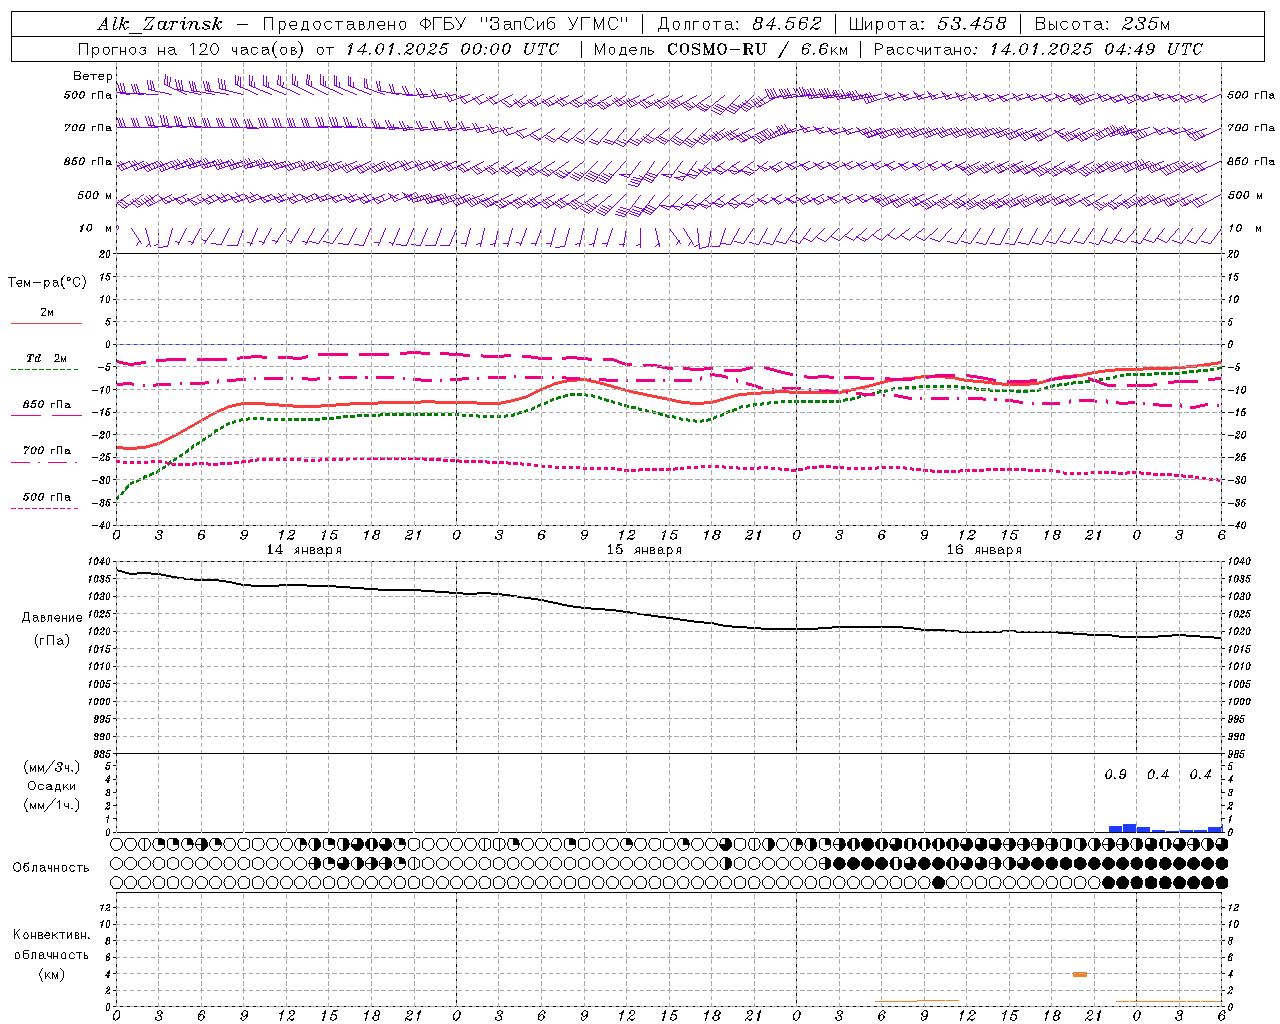The width and height of the screenshot is (1280, 1024).
Task: Click the date label "15 января"
Action: (x=644, y=550)
